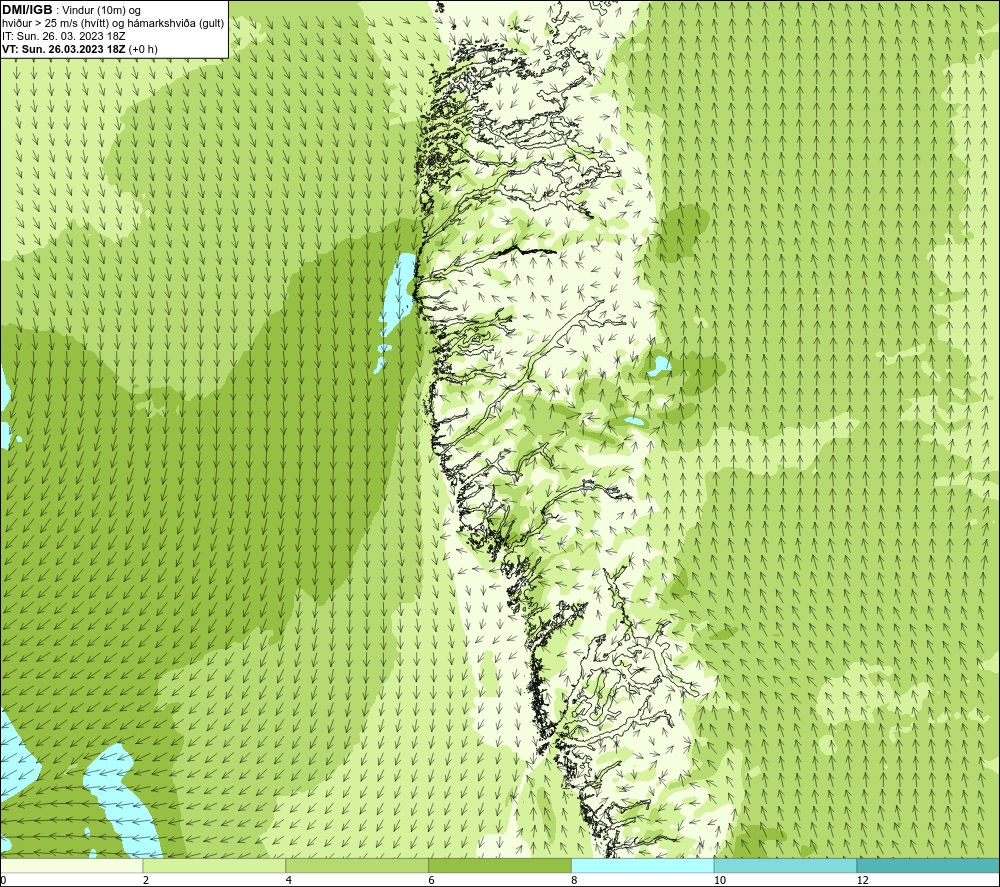Screen dimensions: 1000x887
Task: Click the 'hviður > 25 m/s (hvítt)' legend line
Action: click(x=113, y=24)
